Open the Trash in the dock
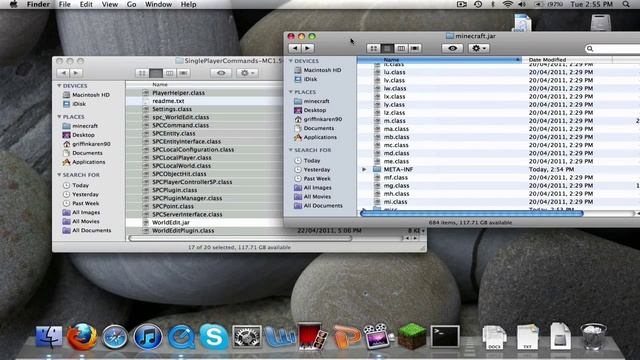 (593, 337)
